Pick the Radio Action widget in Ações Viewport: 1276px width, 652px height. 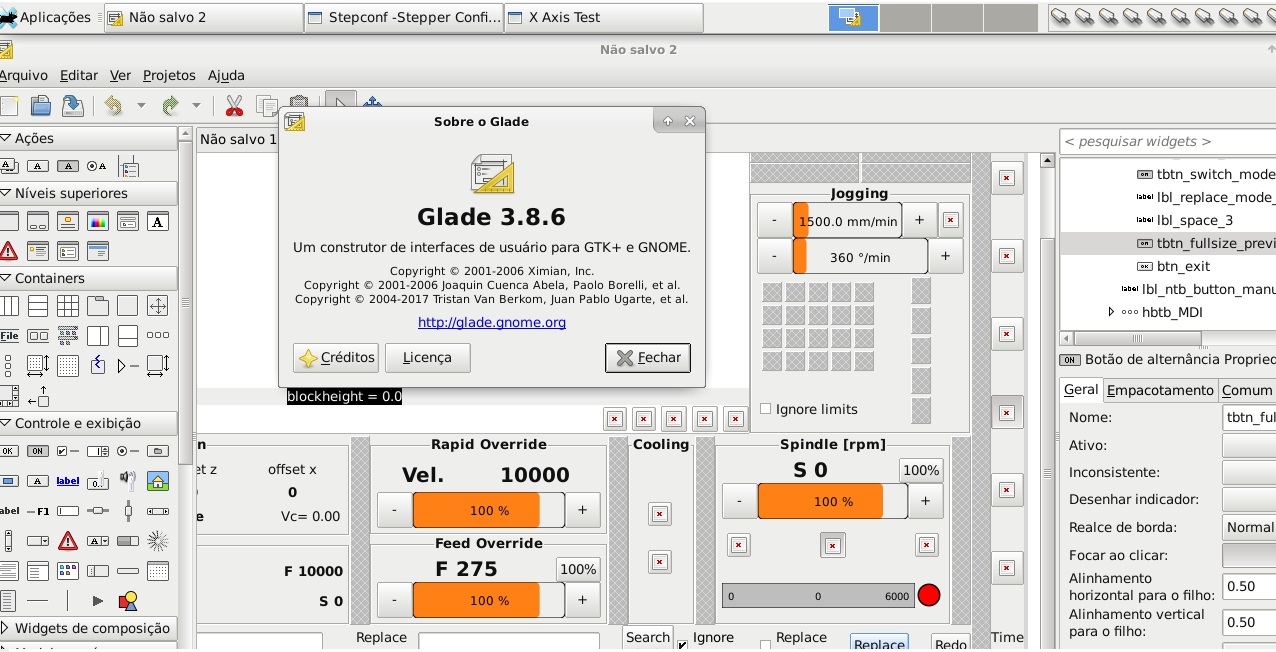coord(97,166)
